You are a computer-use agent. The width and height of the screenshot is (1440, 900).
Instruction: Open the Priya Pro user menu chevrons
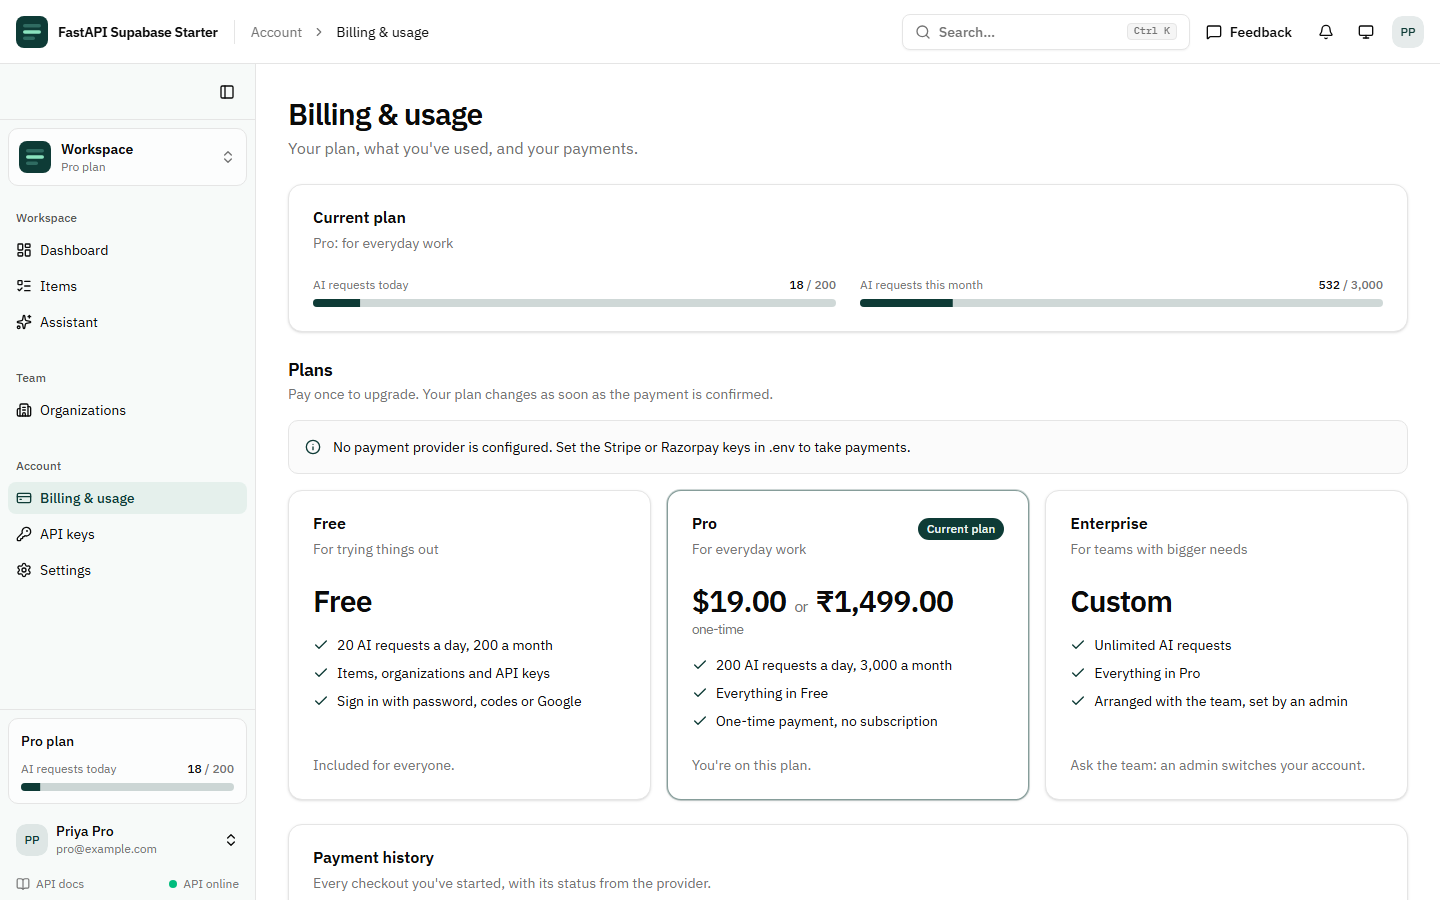231,840
